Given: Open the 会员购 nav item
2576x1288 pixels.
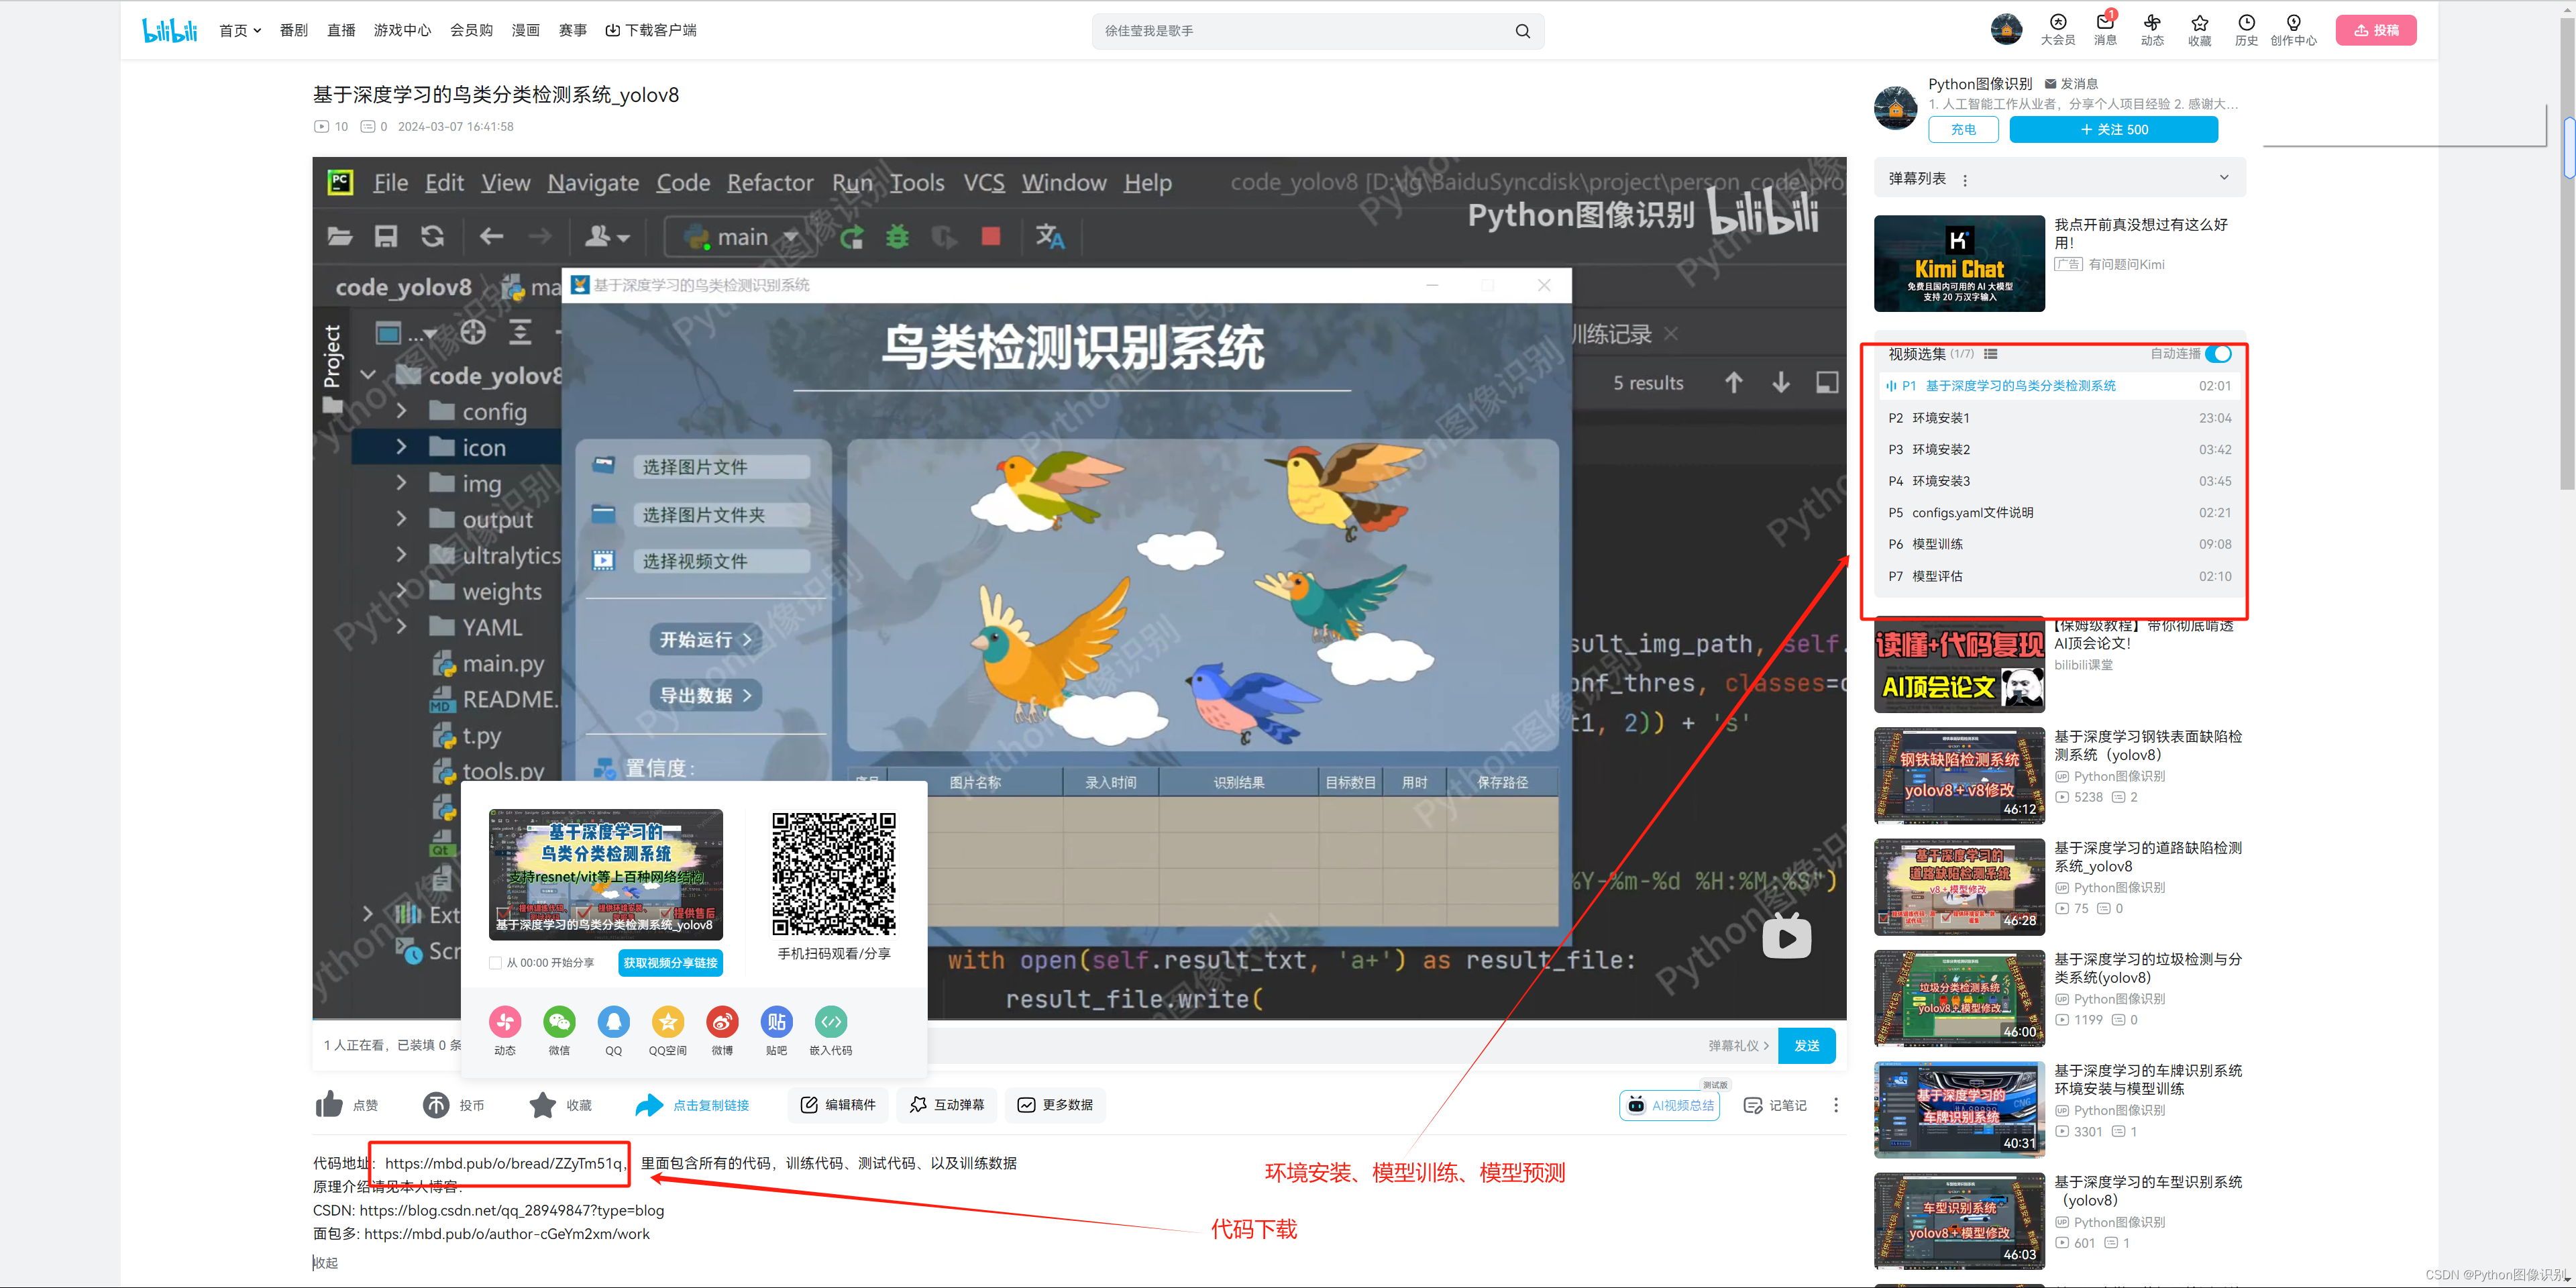Looking at the screenshot, I should (x=471, y=30).
